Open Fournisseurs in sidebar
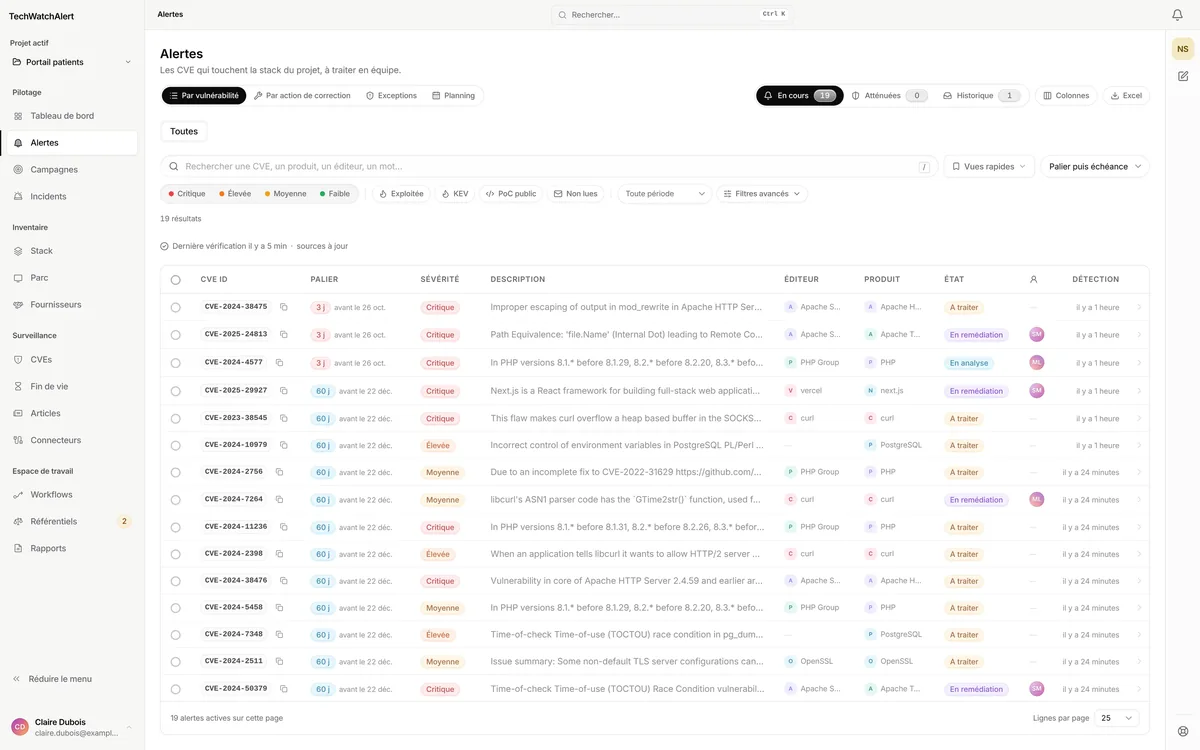This screenshot has width=1200, height=750. (x=70, y=304)
